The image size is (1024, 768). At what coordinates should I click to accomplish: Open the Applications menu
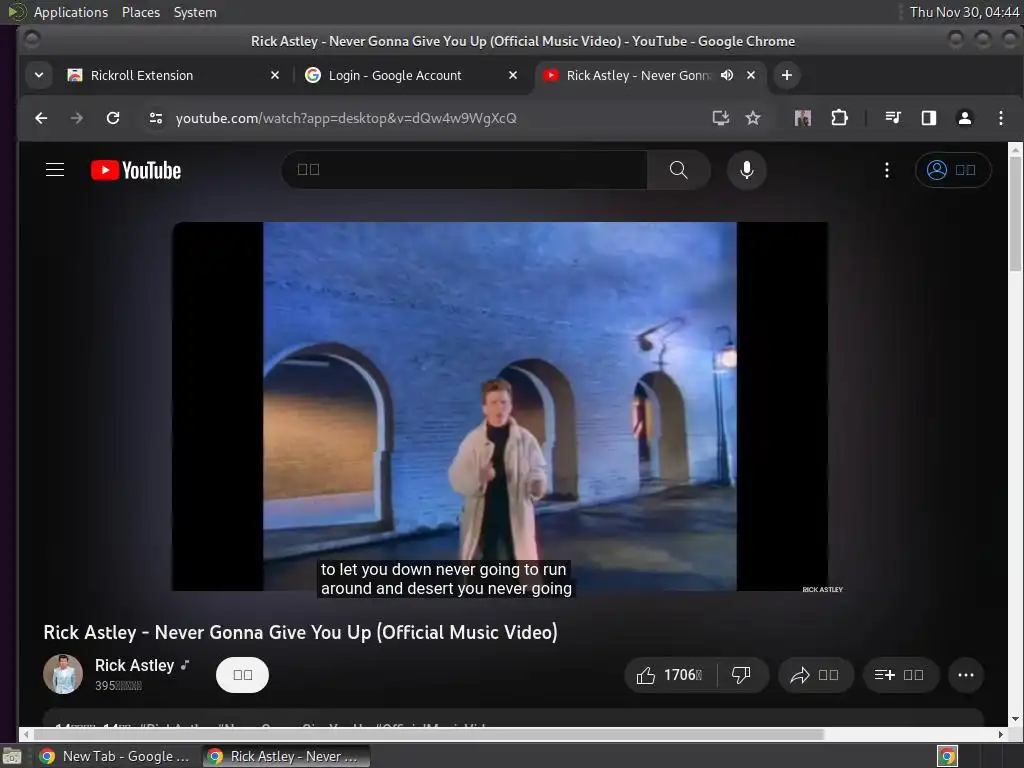click(x=71, y=12)
